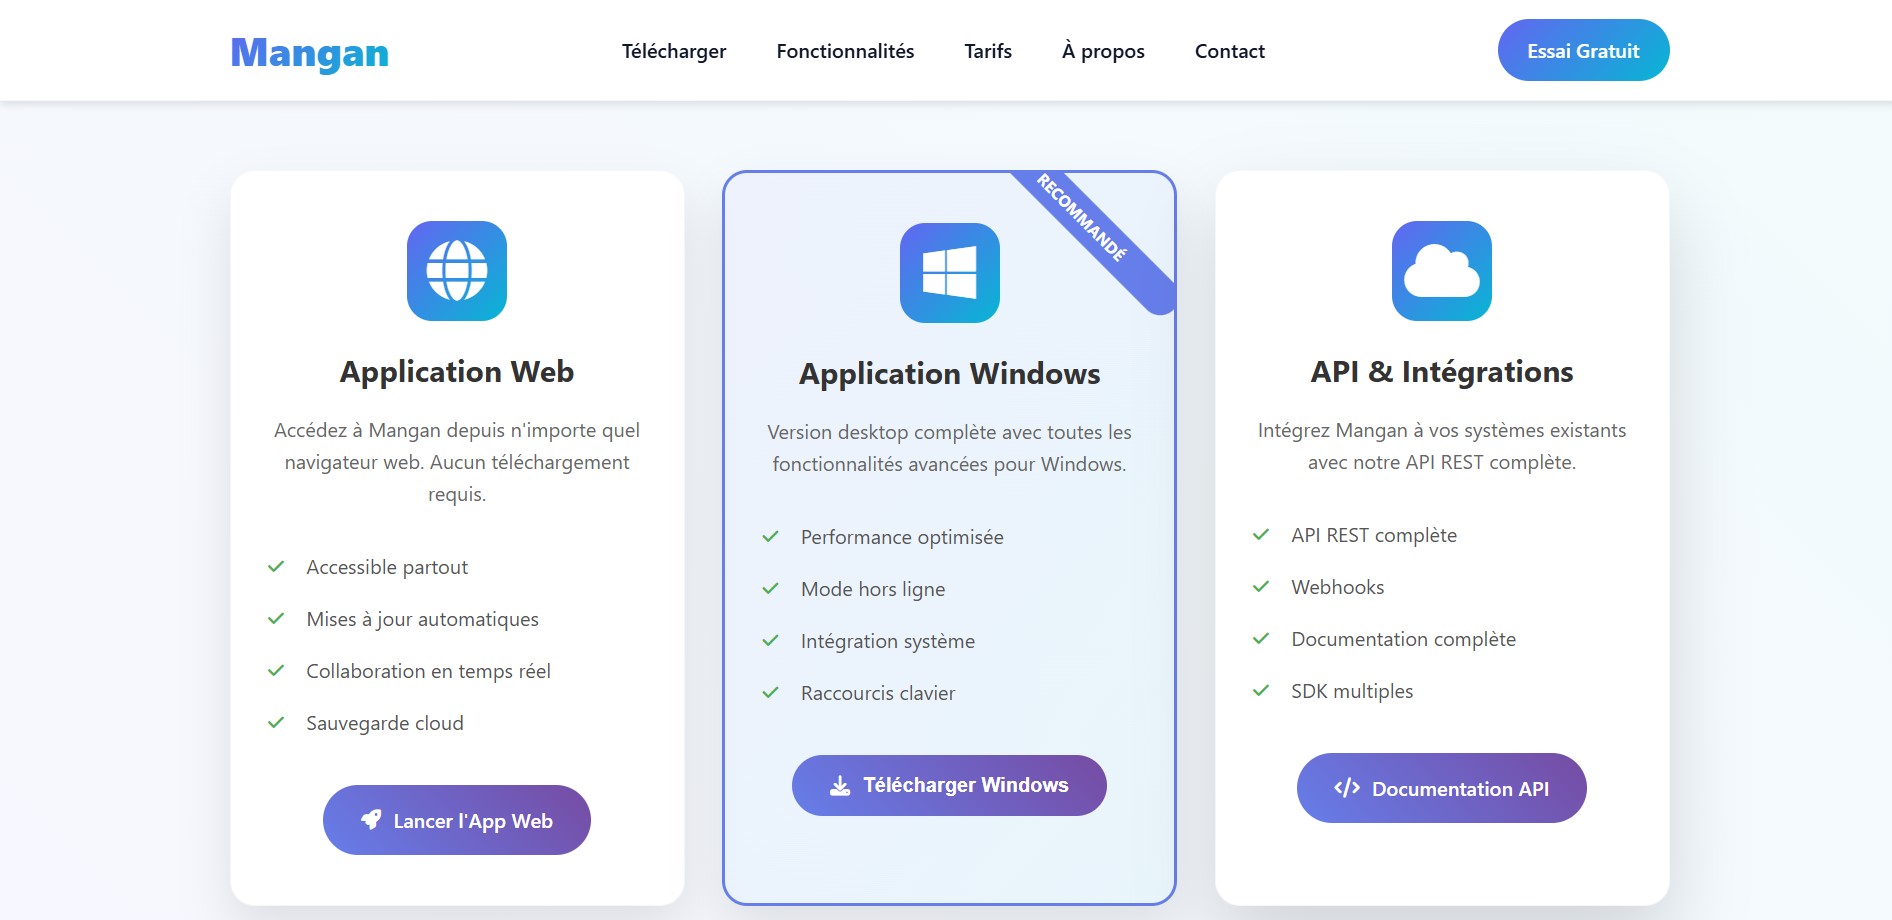Click the Windows logo icon tile
This screenshot has height=920, width=1892.
[949, 273]
